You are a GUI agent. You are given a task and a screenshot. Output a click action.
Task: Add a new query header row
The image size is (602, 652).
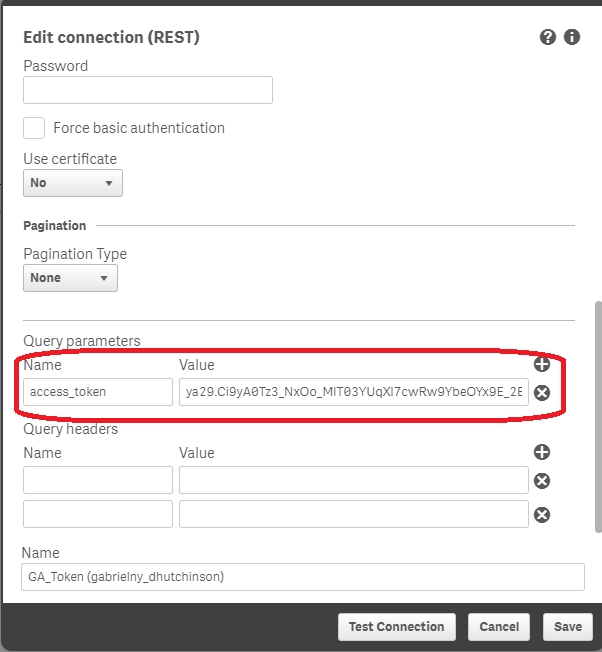point(542,452)
